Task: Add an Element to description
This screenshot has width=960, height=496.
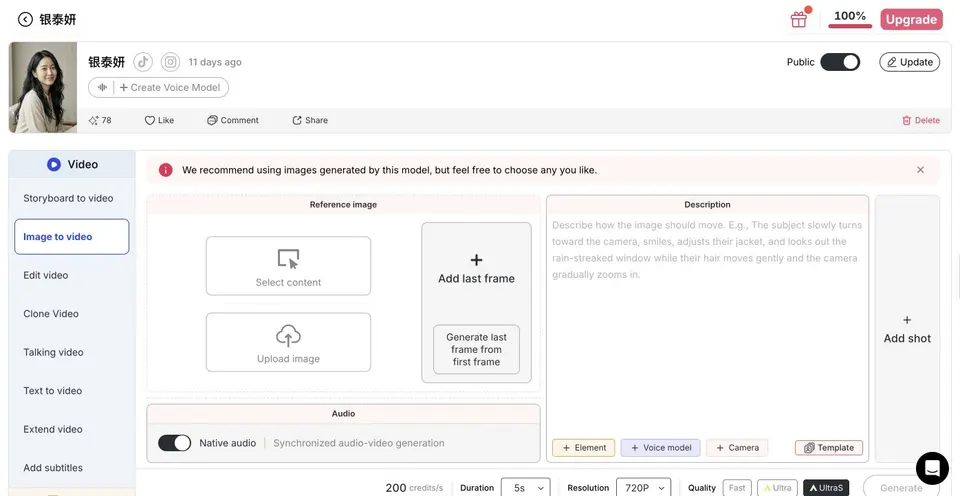Action: (584, 448)
